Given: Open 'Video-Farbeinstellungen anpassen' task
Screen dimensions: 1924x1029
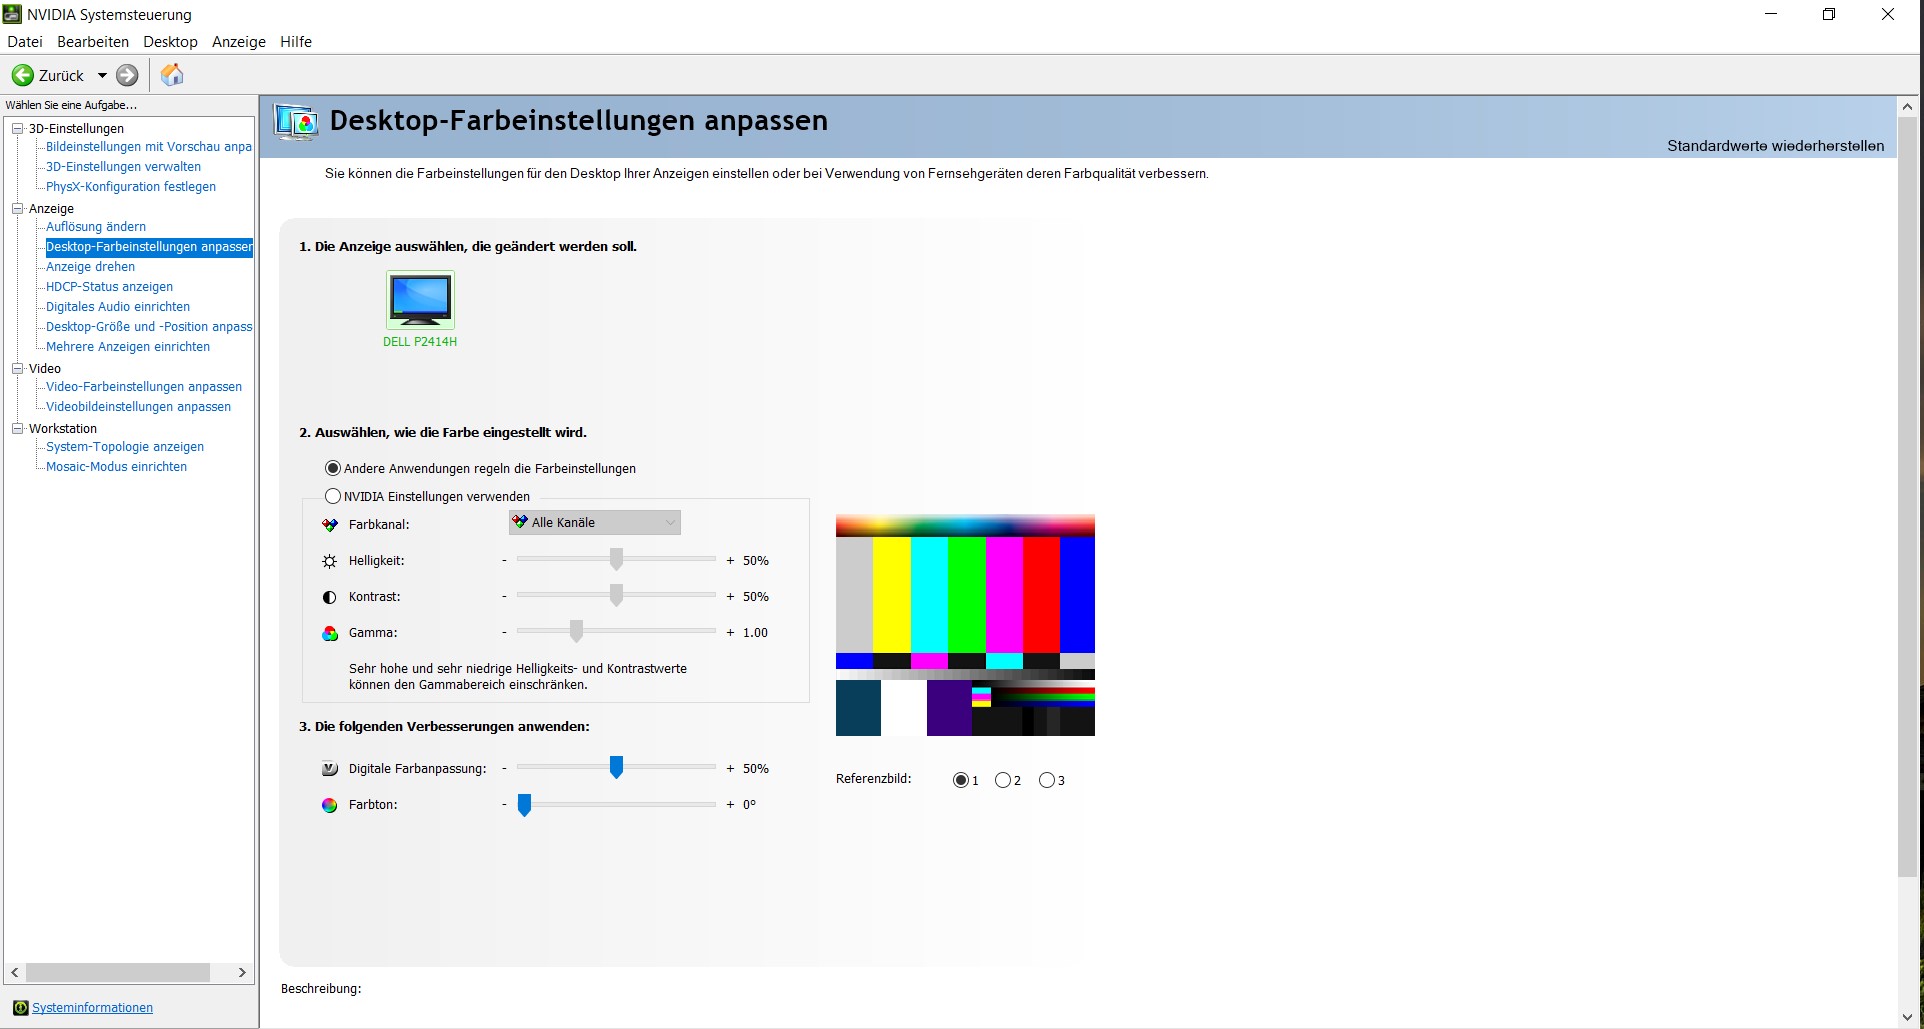Looking at the screenshot, I should [144, 387].
